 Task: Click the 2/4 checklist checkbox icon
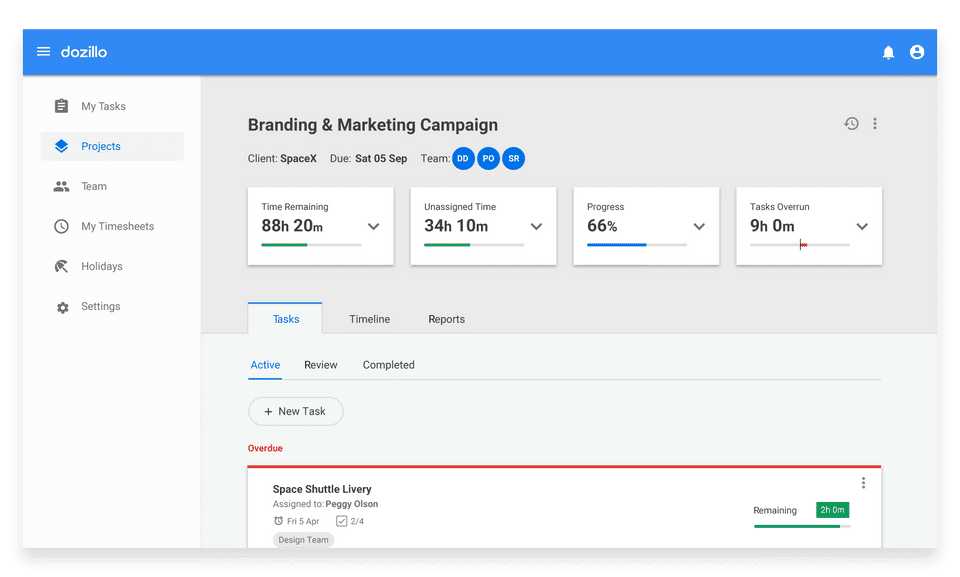tap(342, 521)
